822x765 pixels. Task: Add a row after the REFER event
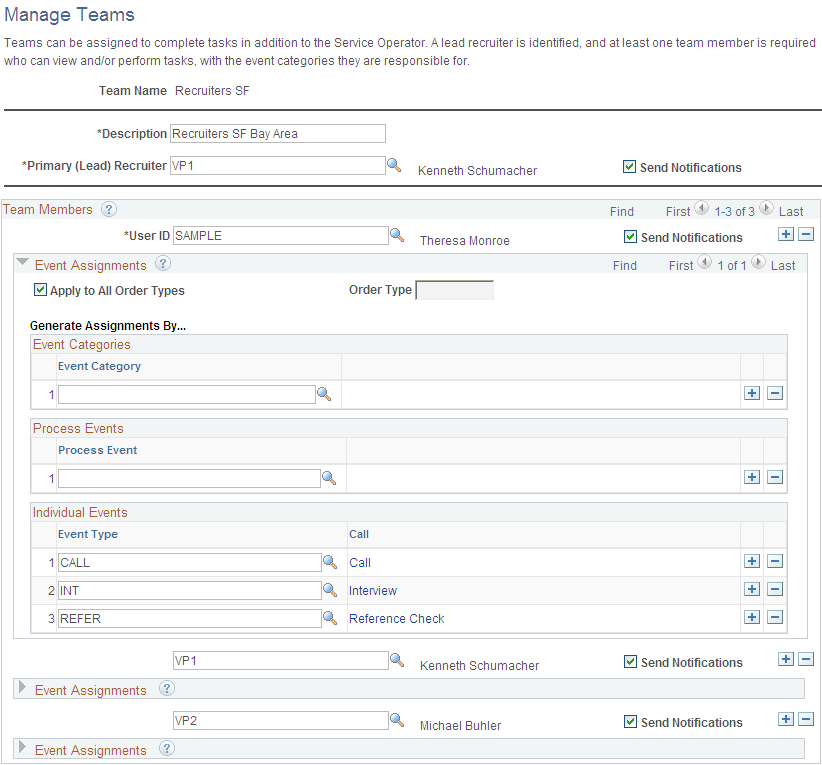click(x=752, y=617)
